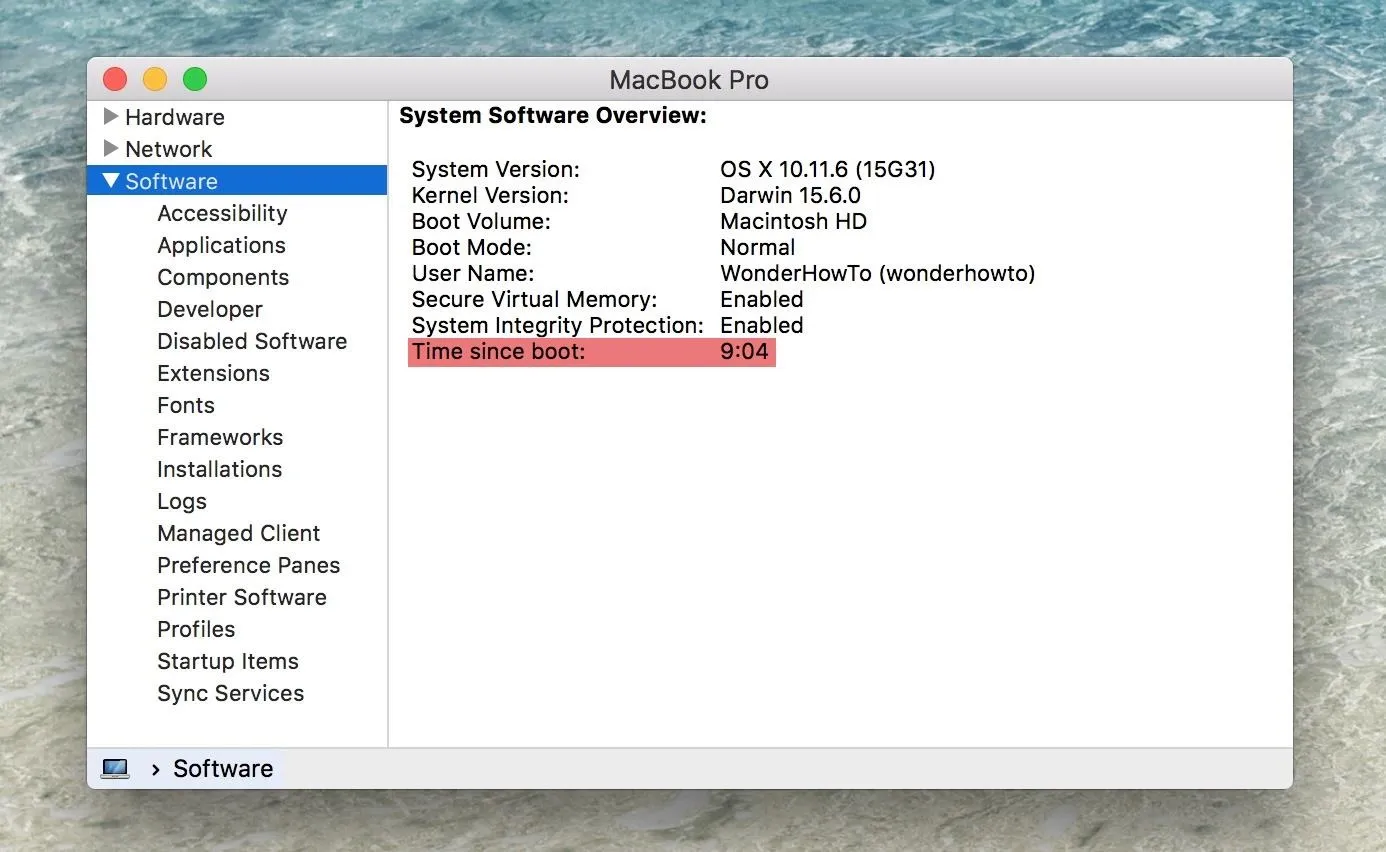Click the User Name label

click(473, 273)
